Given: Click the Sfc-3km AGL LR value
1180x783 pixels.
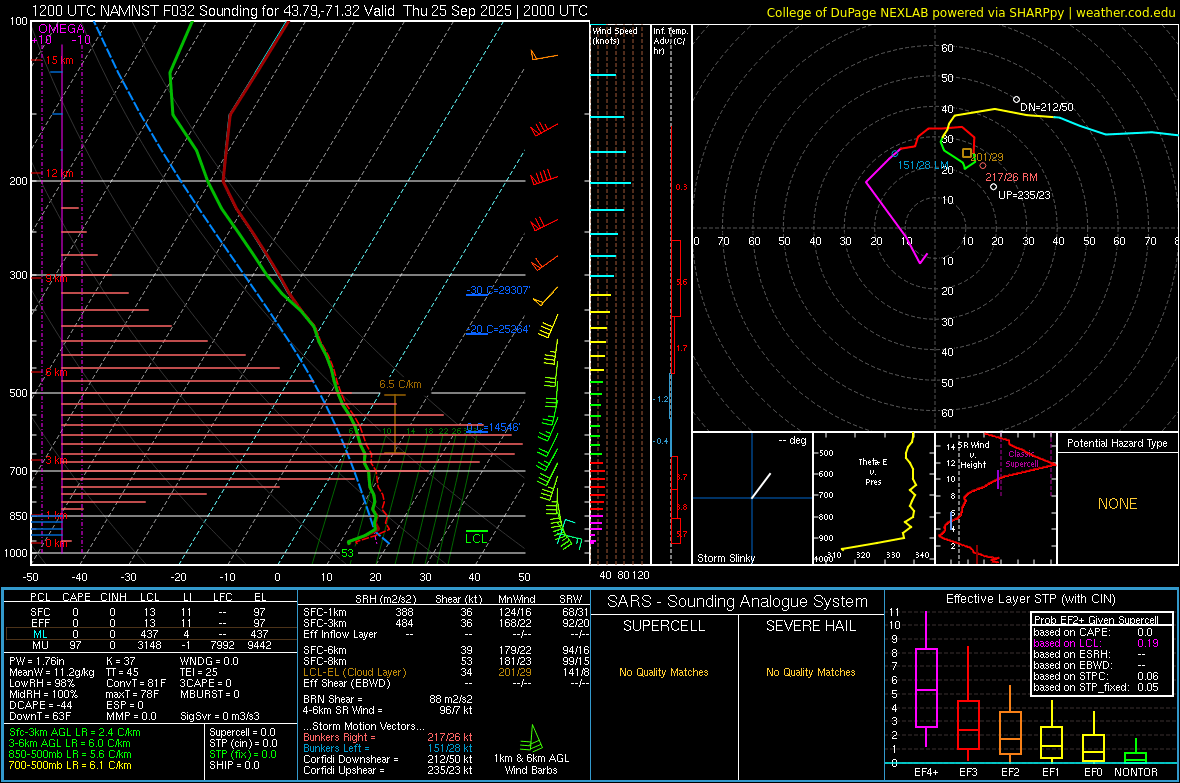Looking at the screenshot, I should (x=75, y=732).
